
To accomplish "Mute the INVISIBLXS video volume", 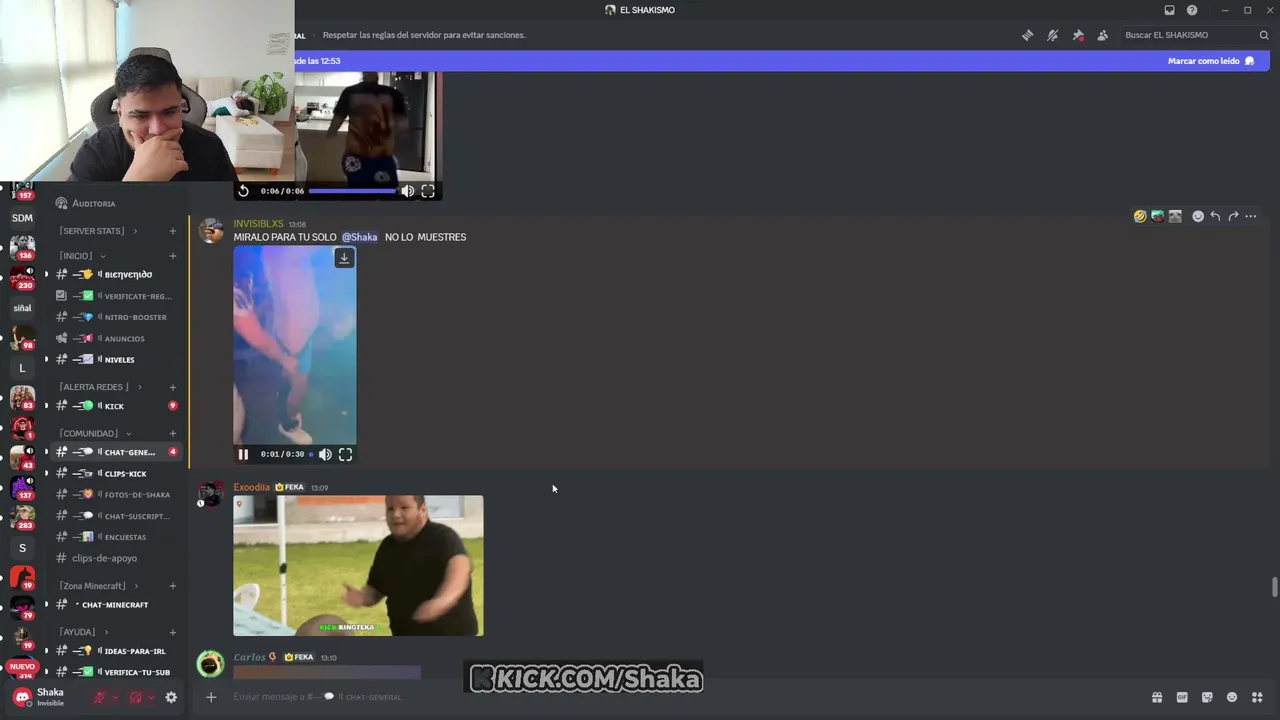I will pyautogui.click(x=325, y=454).
